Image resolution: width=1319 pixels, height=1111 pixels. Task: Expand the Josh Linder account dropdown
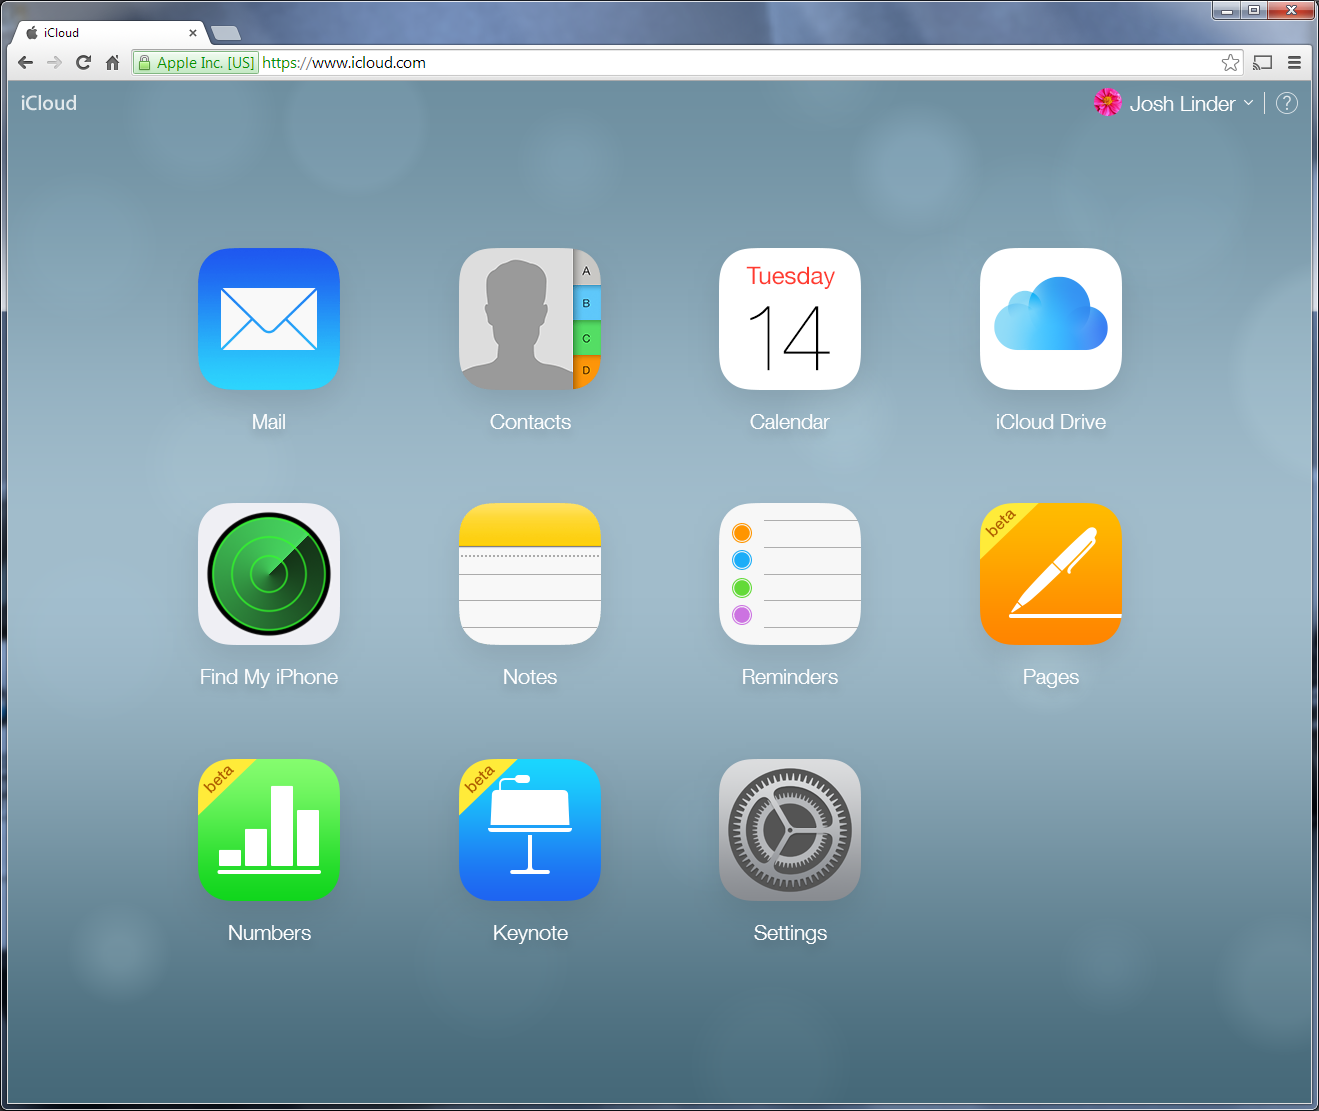1191,103
